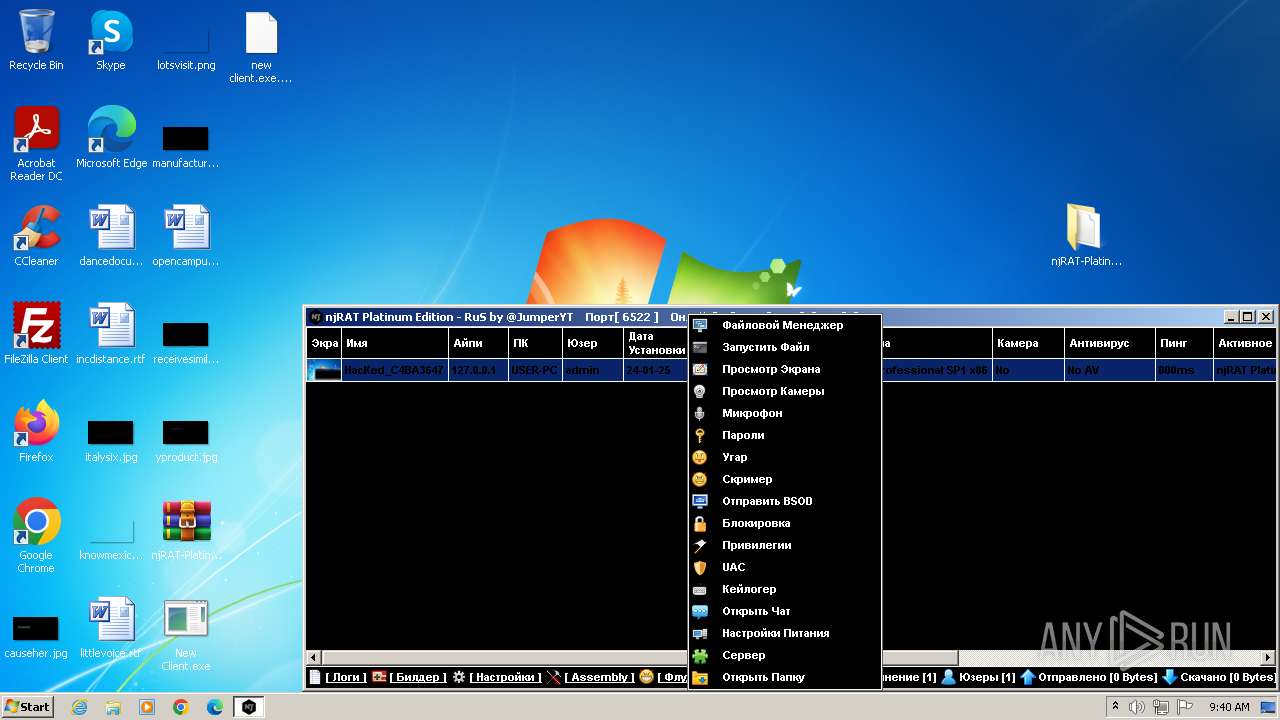Click the Отправлено upload arrow icon
Image resolution: width=1280 pixels, height=720 pixels.
tap(1027, 677)
